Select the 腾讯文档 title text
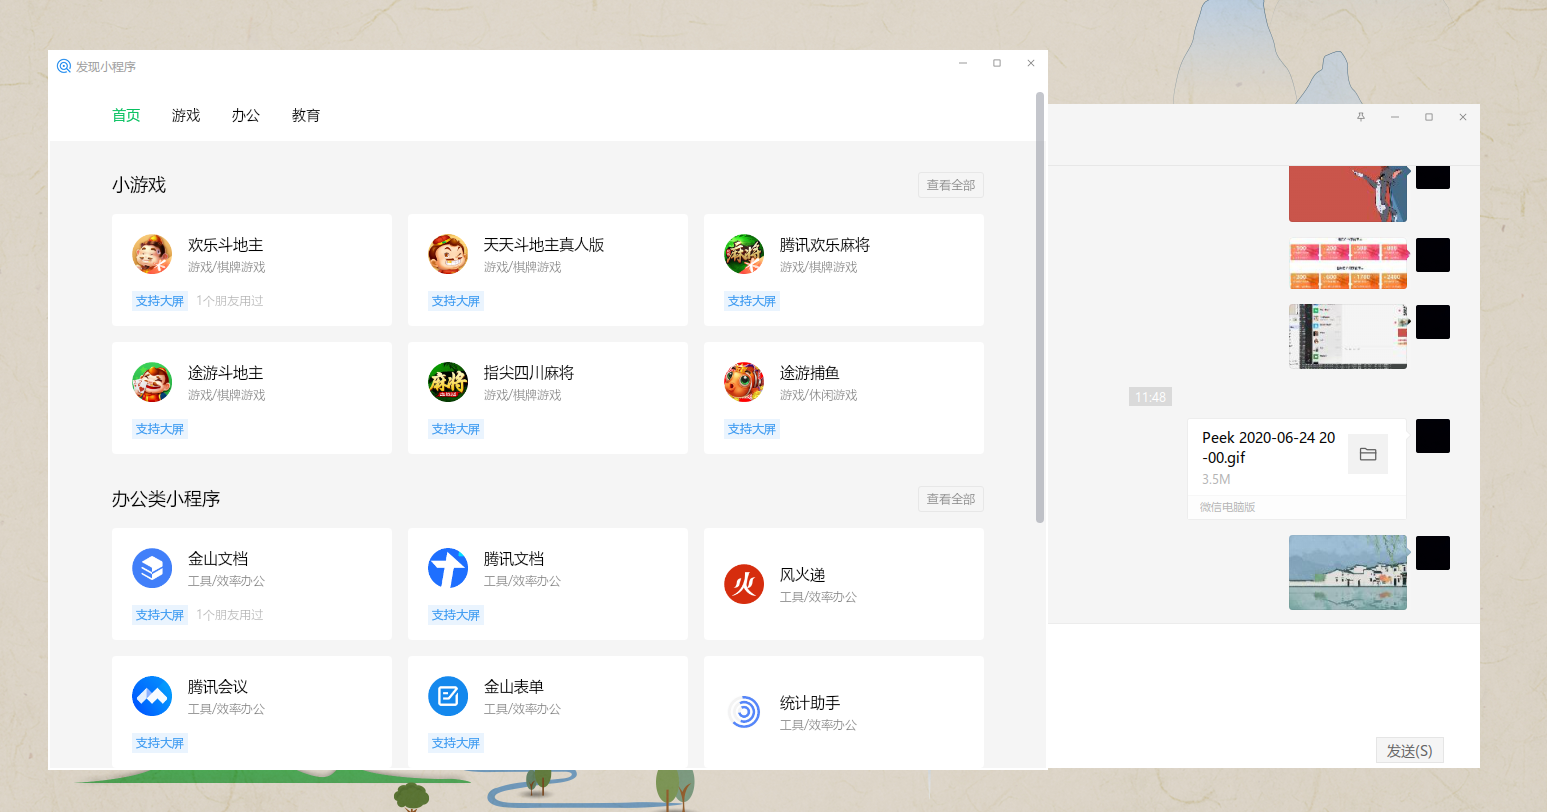Viewport: 1547px width, 812px height. 514,559
